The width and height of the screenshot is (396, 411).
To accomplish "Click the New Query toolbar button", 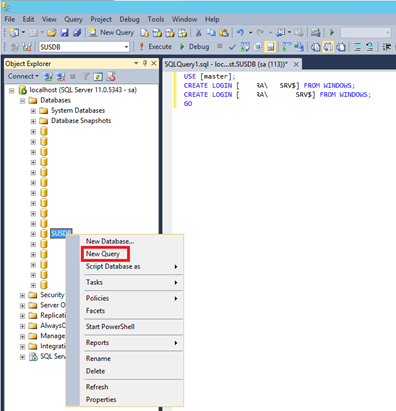I will (x=112, y=32).
